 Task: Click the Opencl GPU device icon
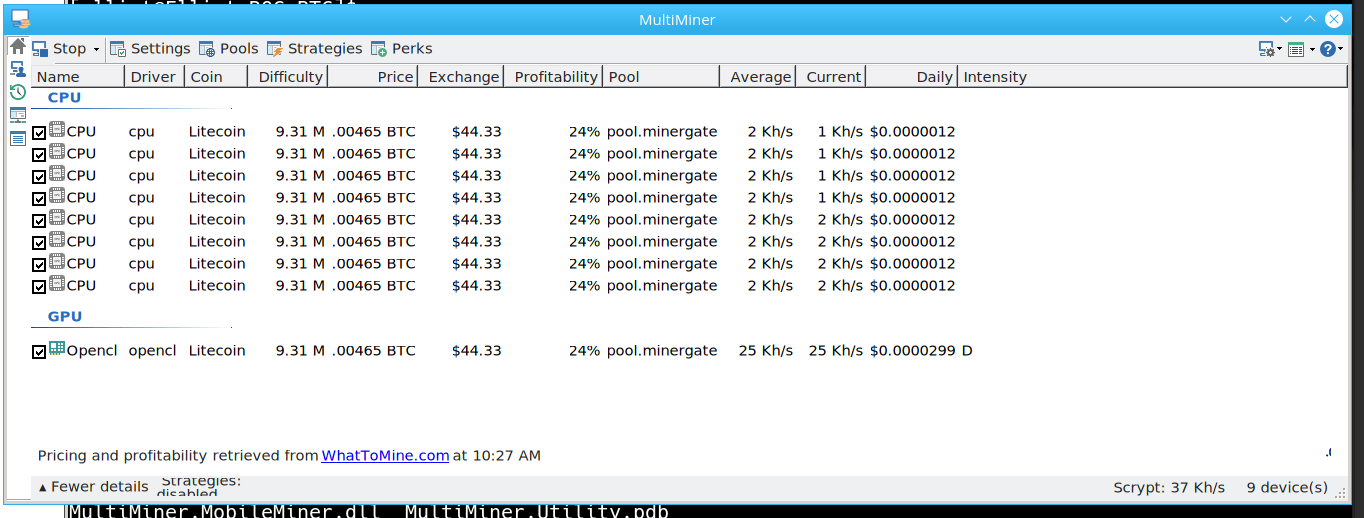57,349
